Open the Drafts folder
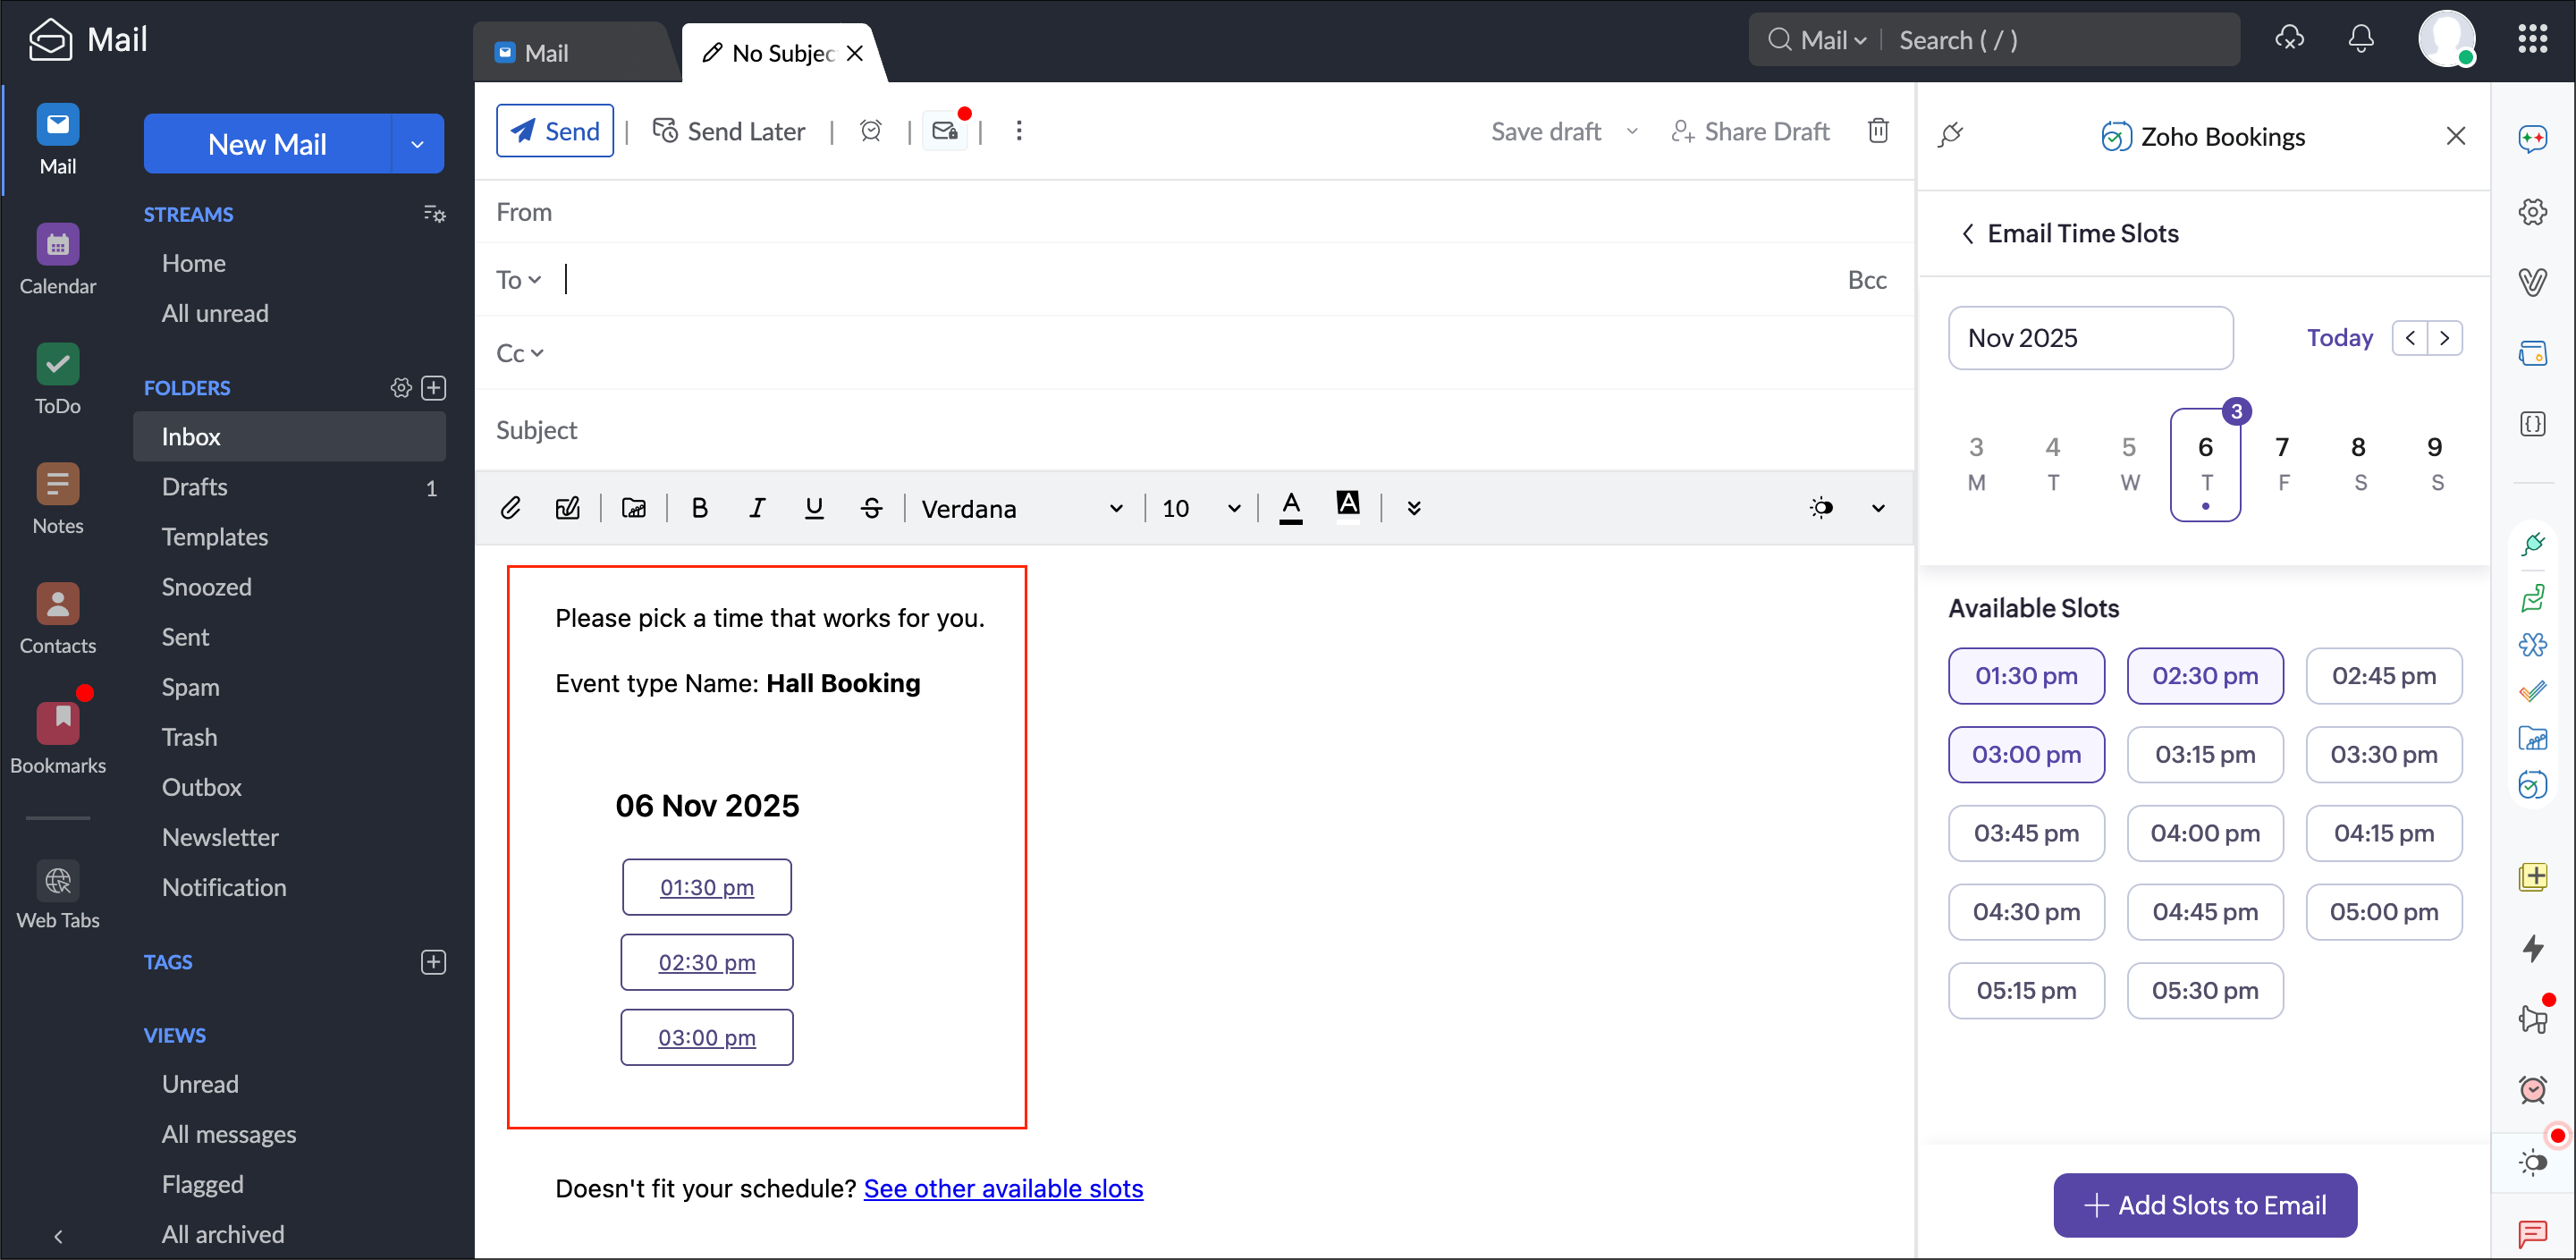 pyautogui.click(x=194, y=487)
